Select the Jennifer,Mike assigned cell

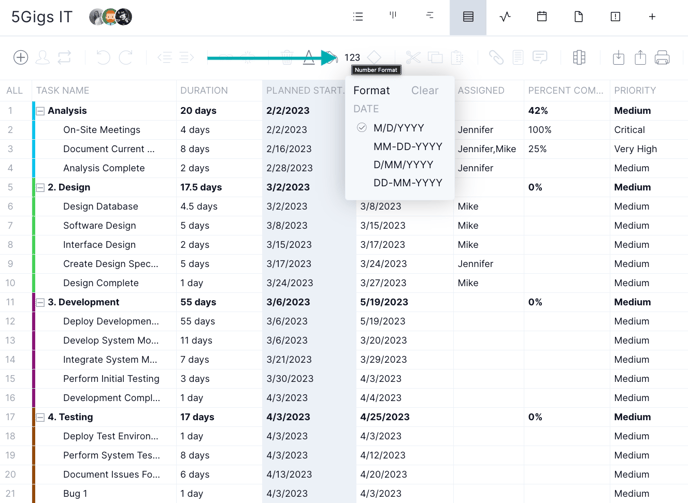[487, 149]
